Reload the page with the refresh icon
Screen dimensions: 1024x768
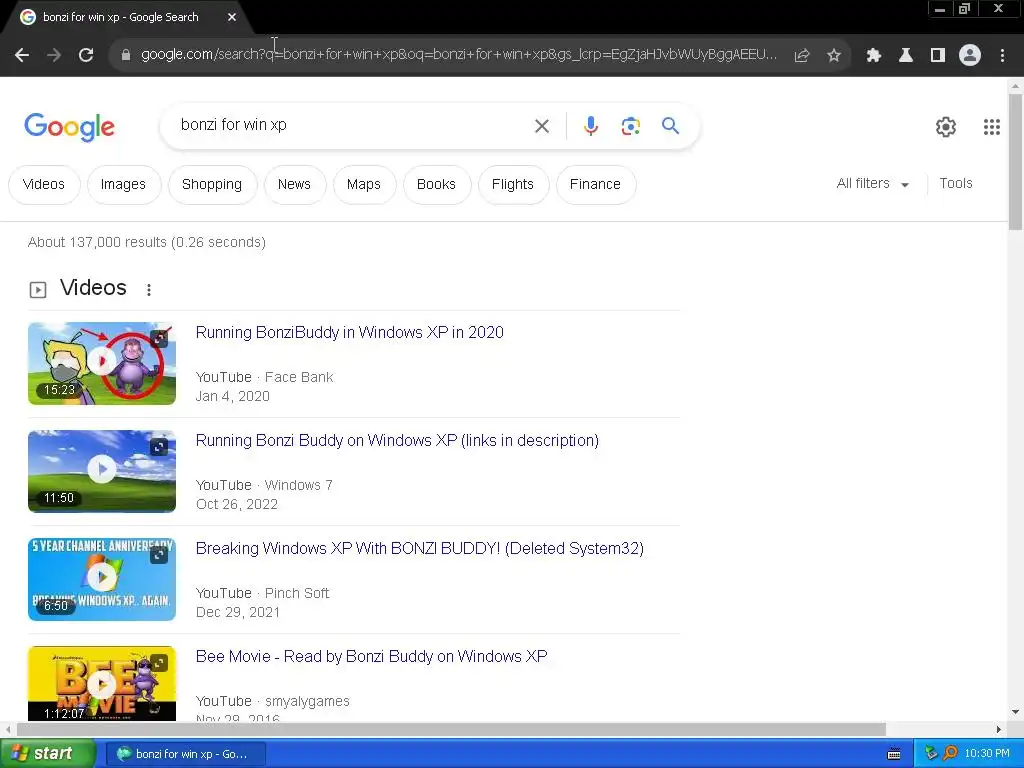pos(86,55)
